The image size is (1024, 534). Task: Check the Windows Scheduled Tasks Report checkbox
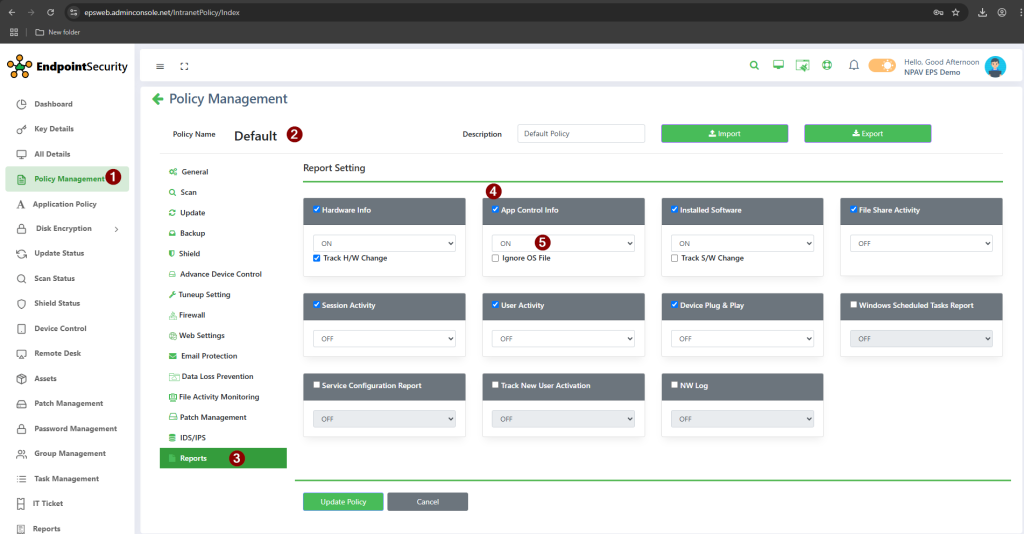(x=853, y=305)
